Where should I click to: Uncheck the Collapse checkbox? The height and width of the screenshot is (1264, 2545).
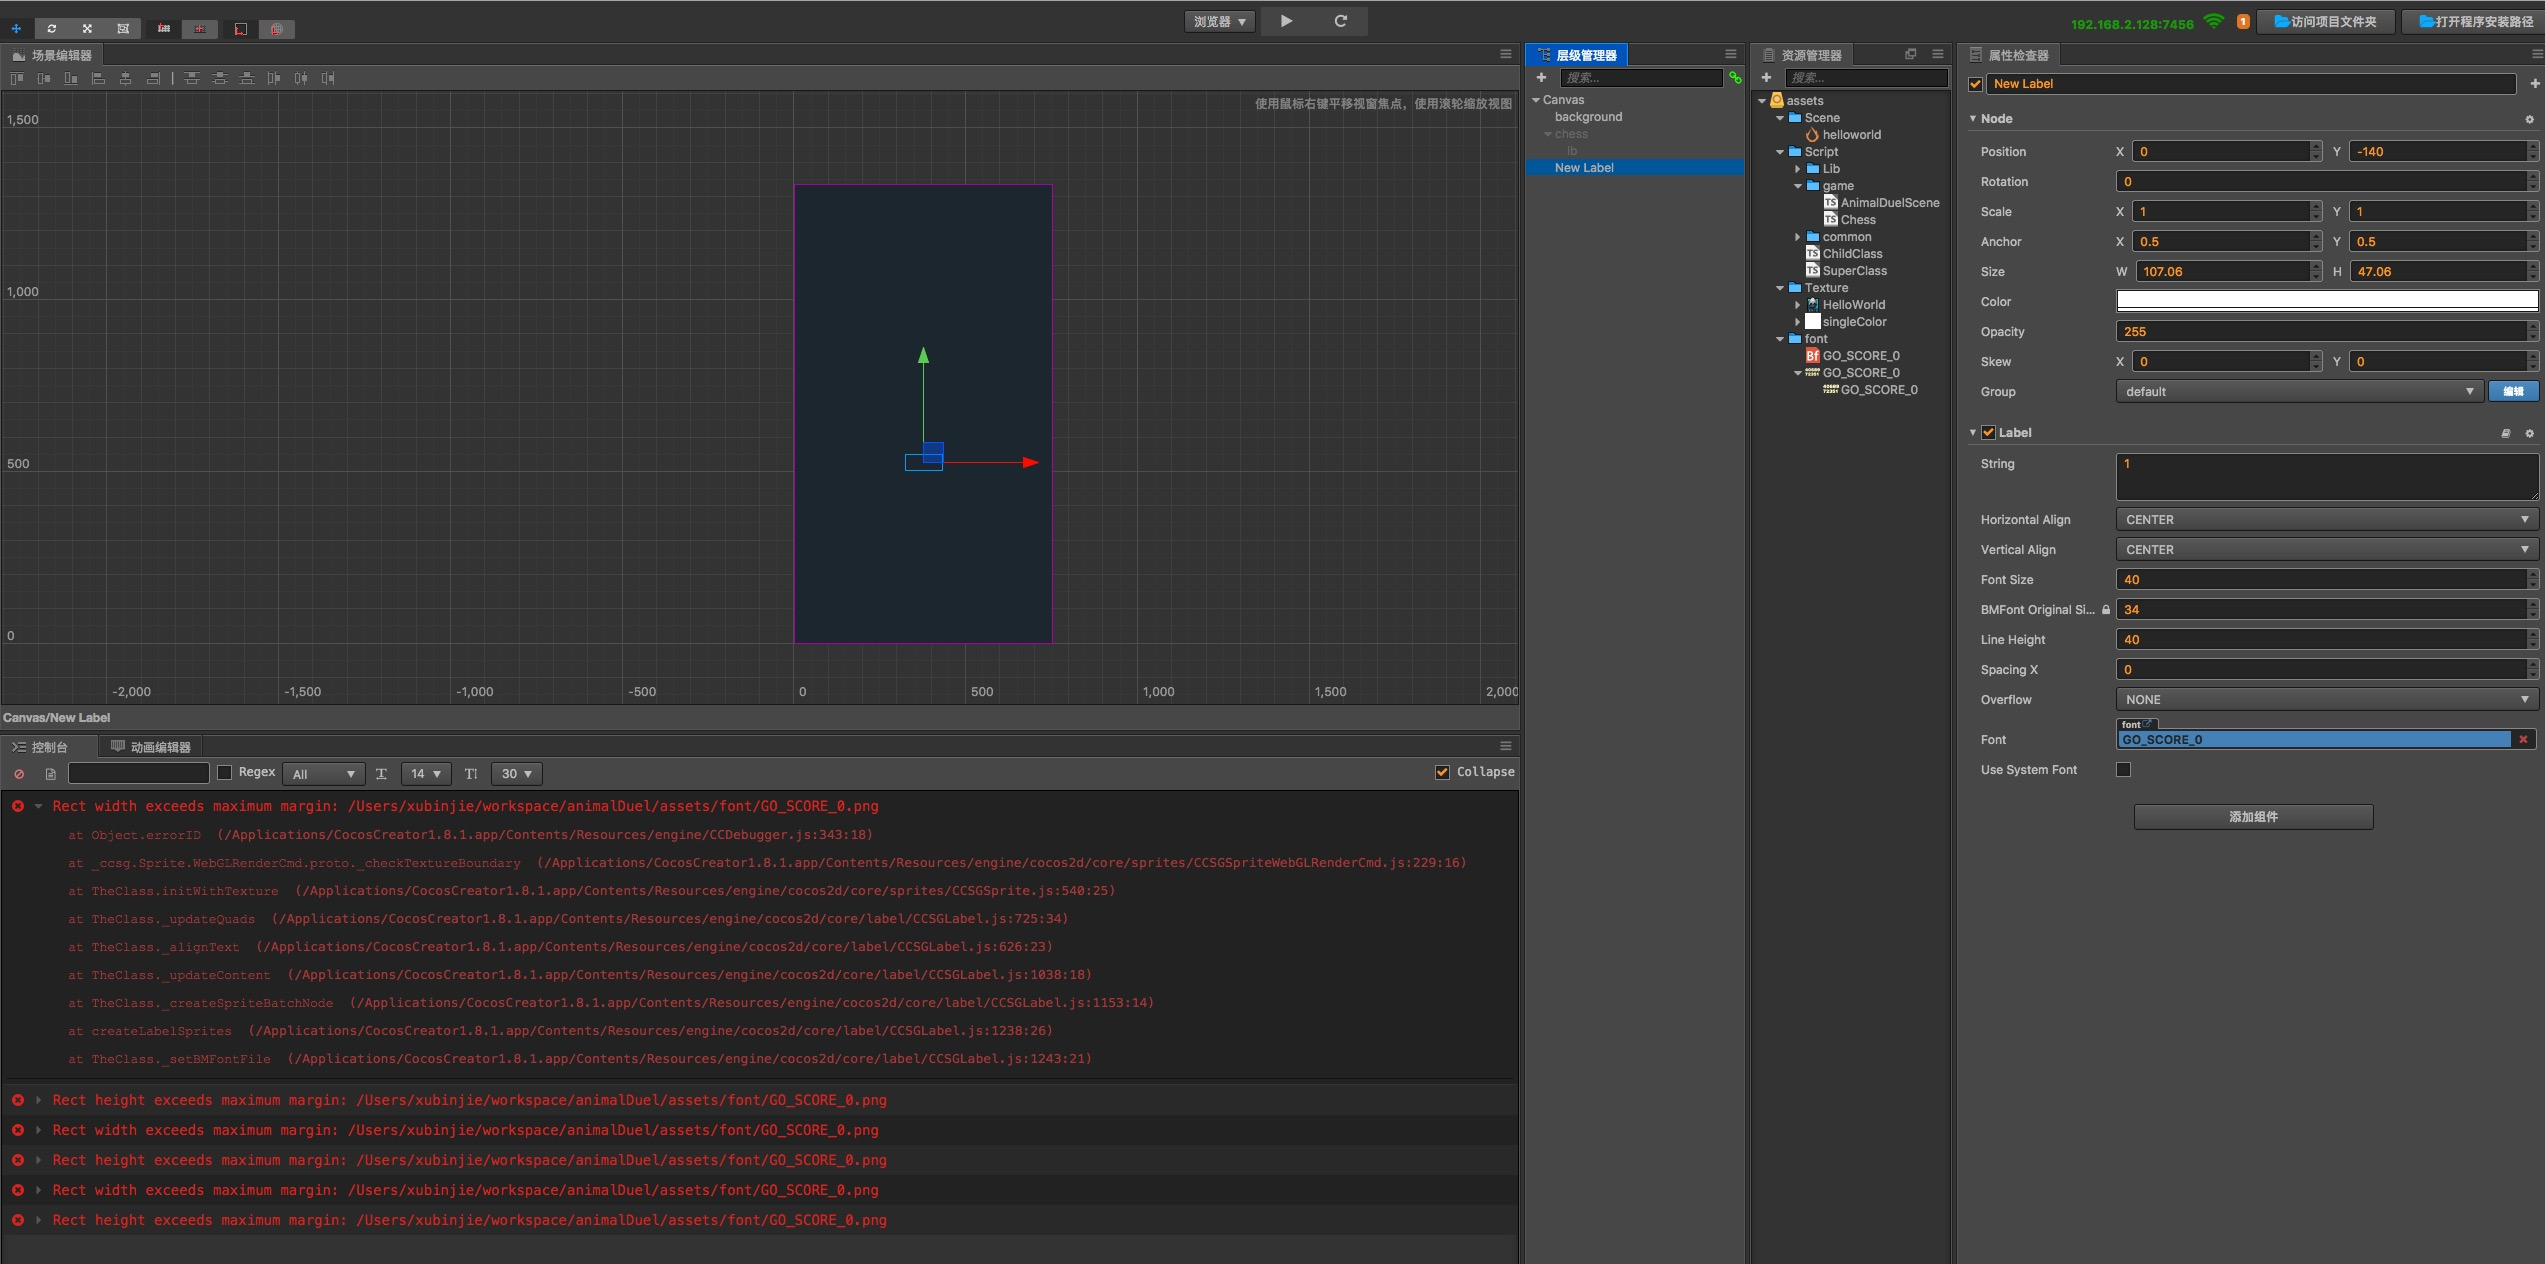[1442, 772]
